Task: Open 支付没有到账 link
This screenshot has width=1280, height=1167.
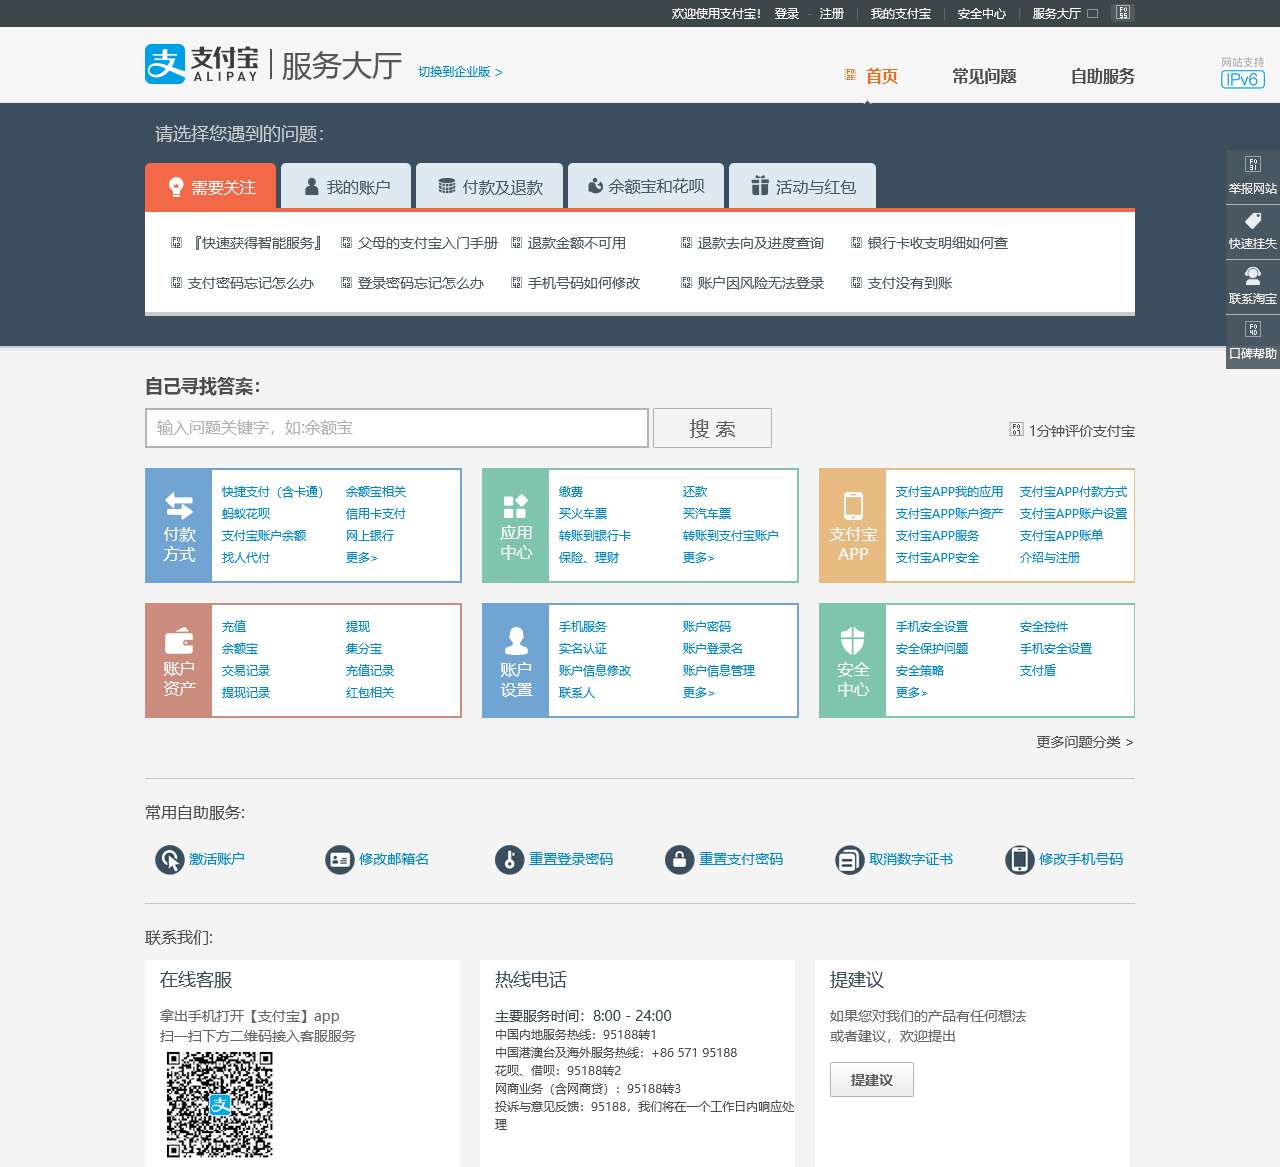Action: [x=910, y=283]
